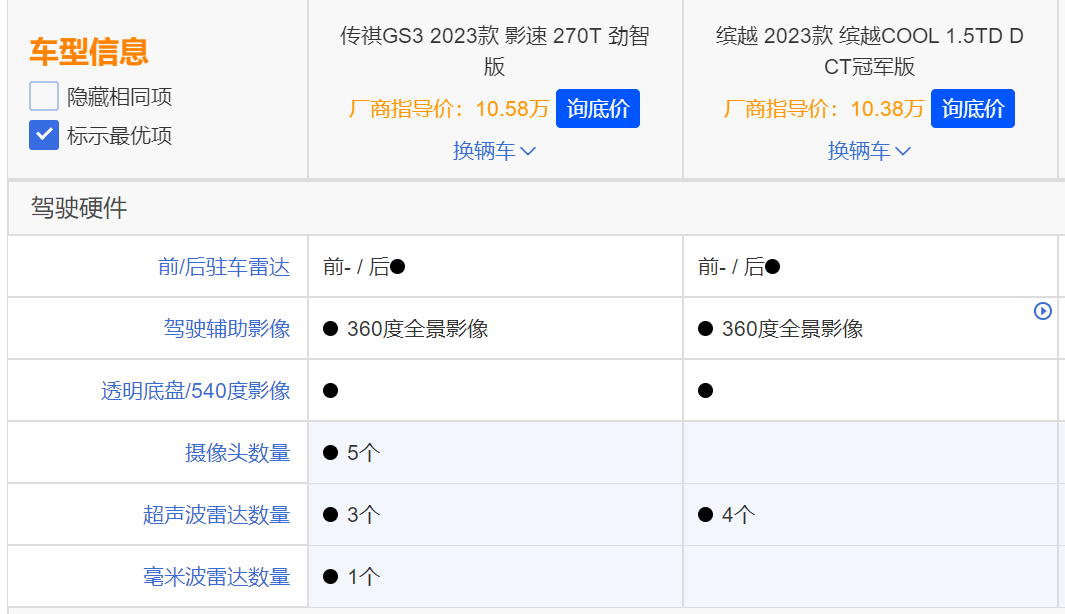Enable the 隐藏相同项 checkbox
1065x614 pixels.
pyautogui.click(x=44, y=96)
